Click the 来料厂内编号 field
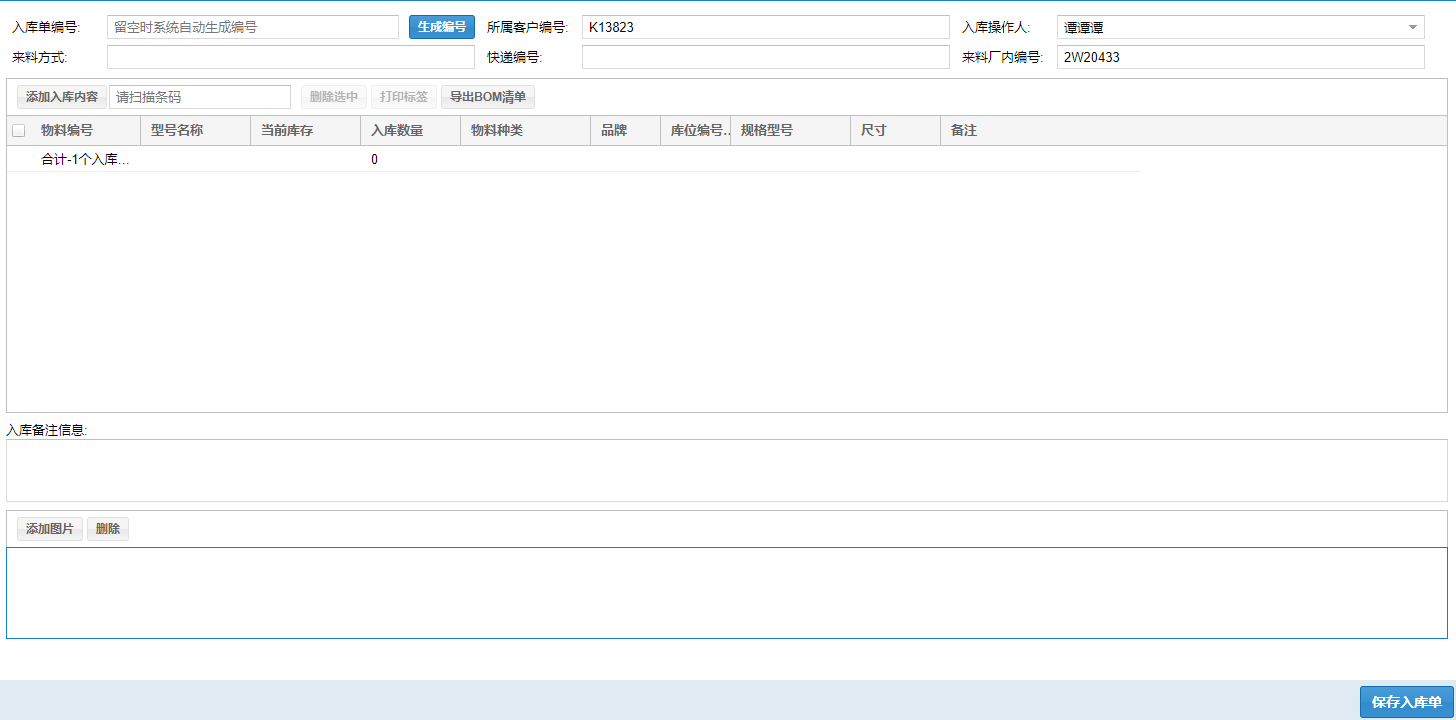The width and height of the screenshot is (1456, 720). 1240,57
